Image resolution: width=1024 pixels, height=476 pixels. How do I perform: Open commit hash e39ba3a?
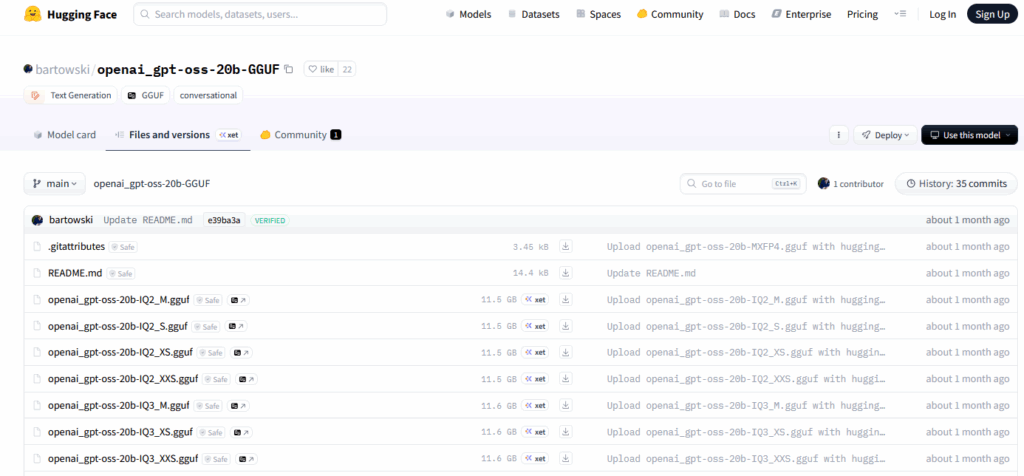[224, 220]
